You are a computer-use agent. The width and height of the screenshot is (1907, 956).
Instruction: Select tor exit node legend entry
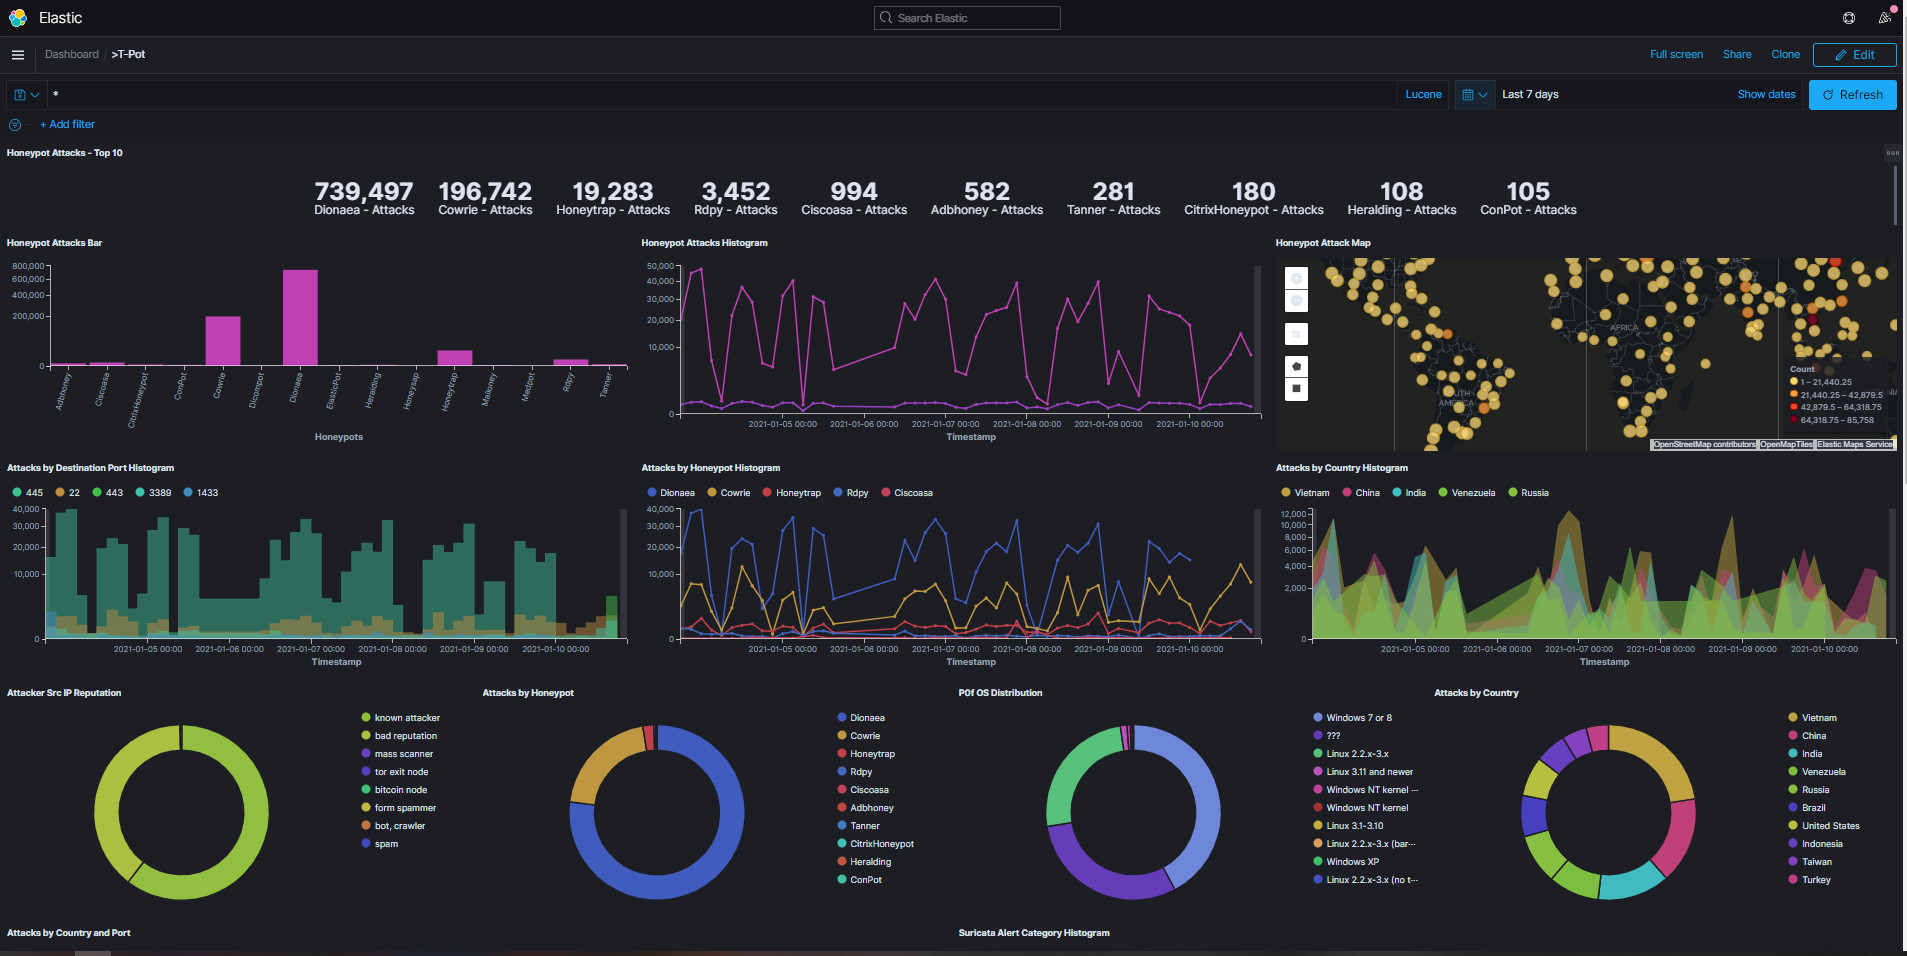[x=395, y=772]
